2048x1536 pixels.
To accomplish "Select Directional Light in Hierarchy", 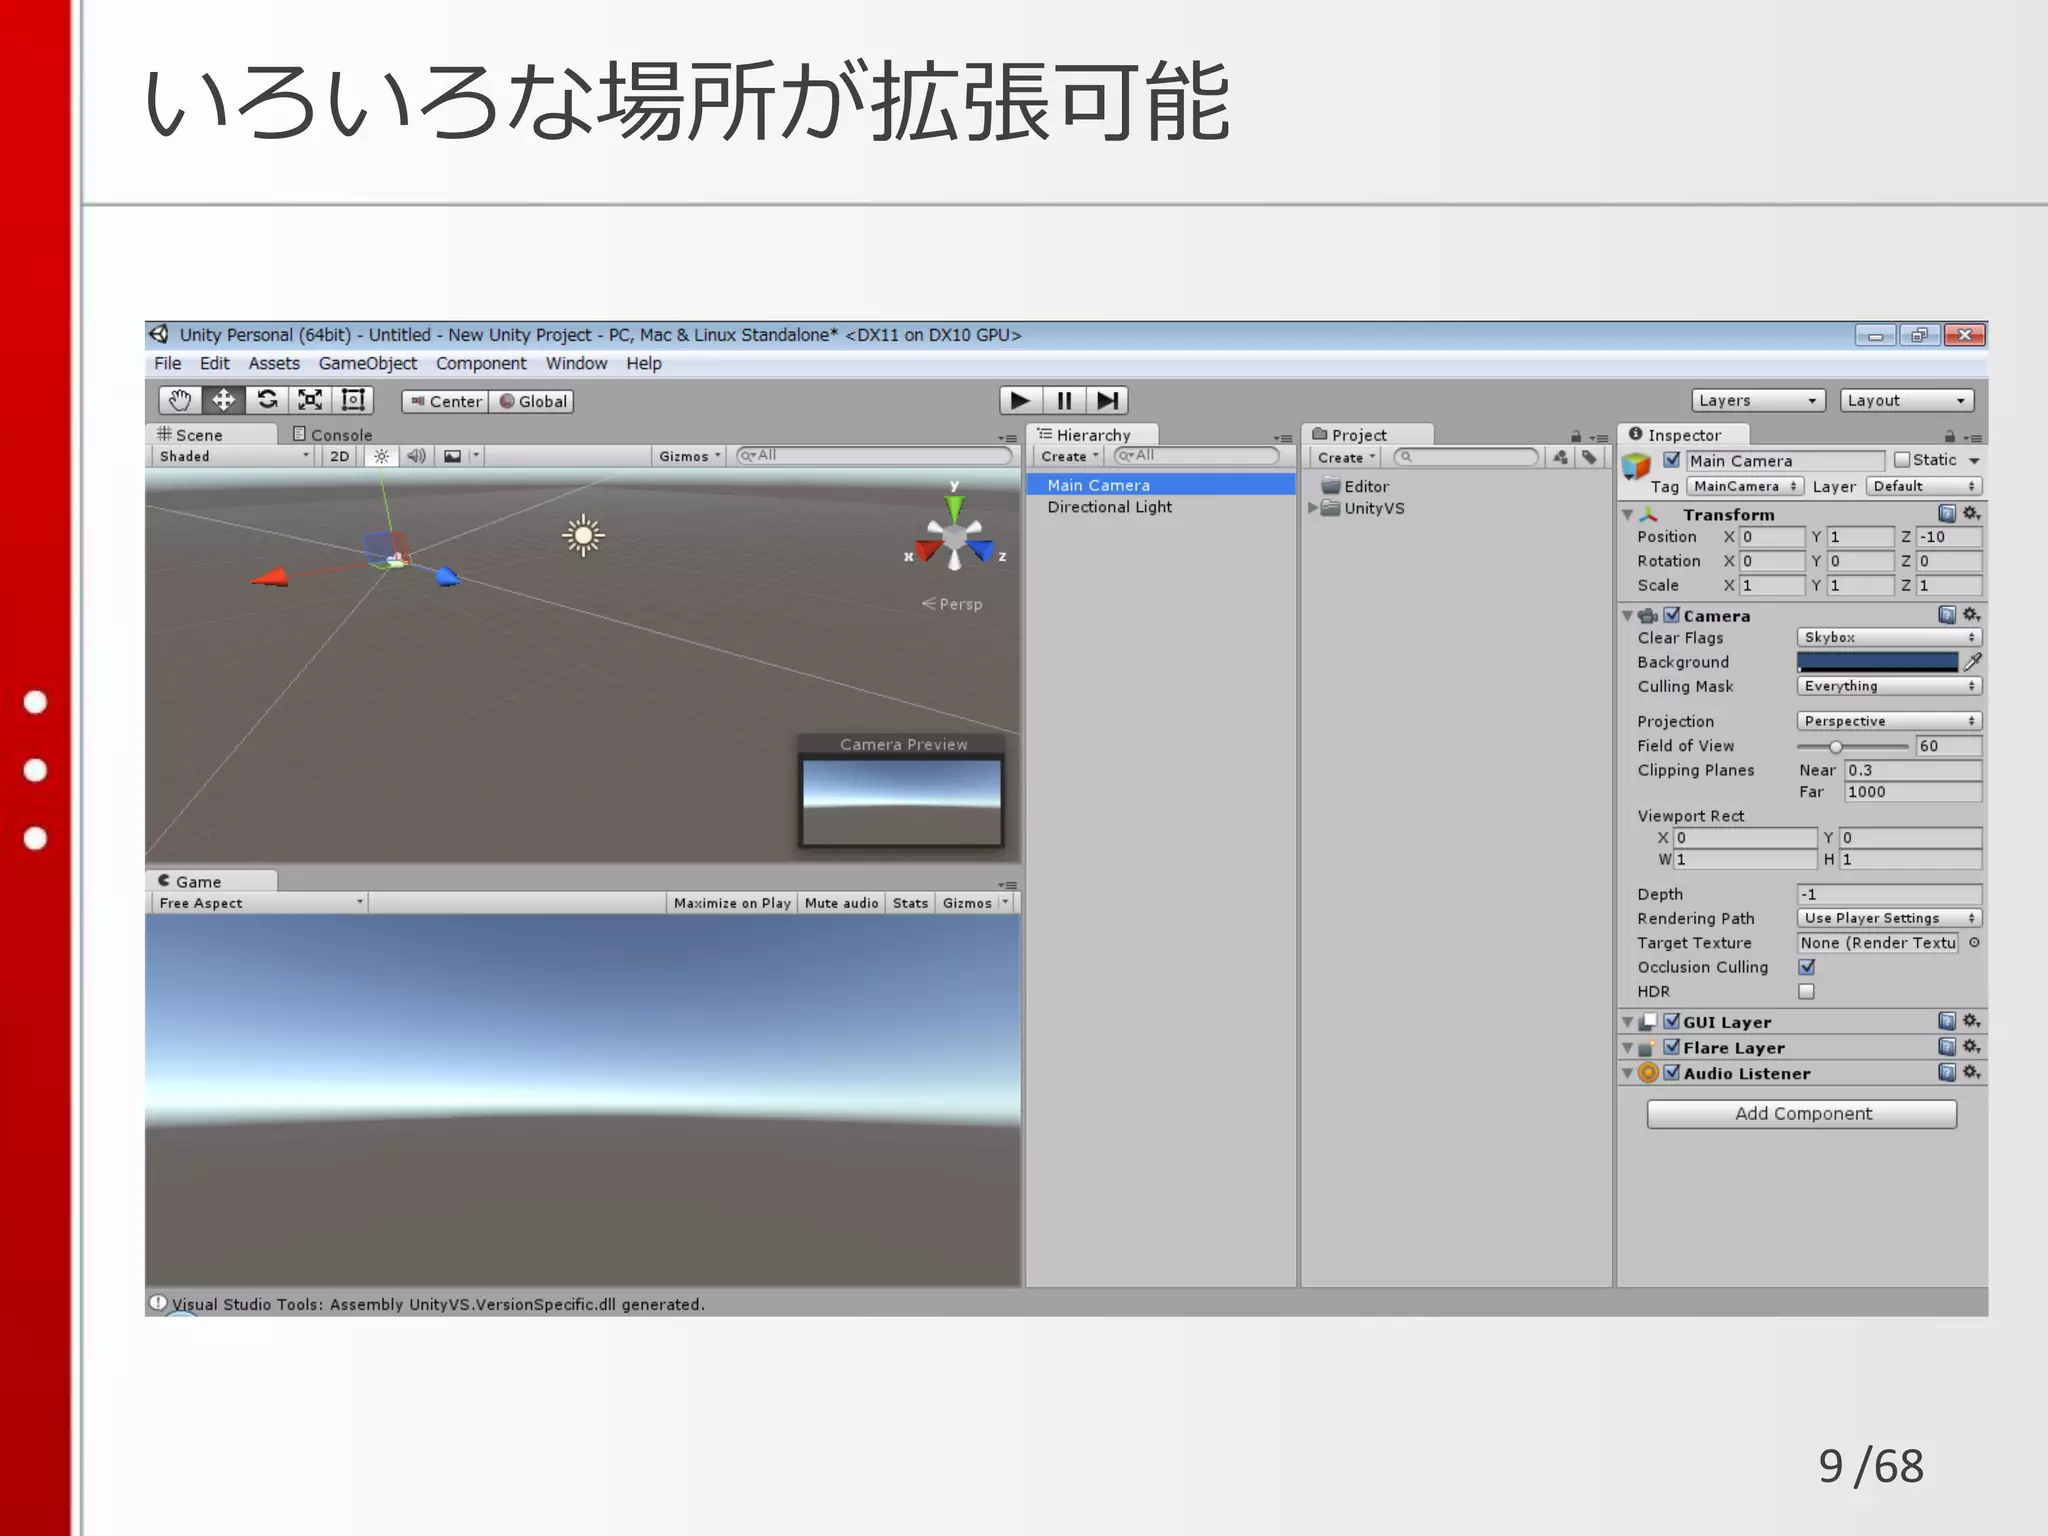I will (1109, 507).
